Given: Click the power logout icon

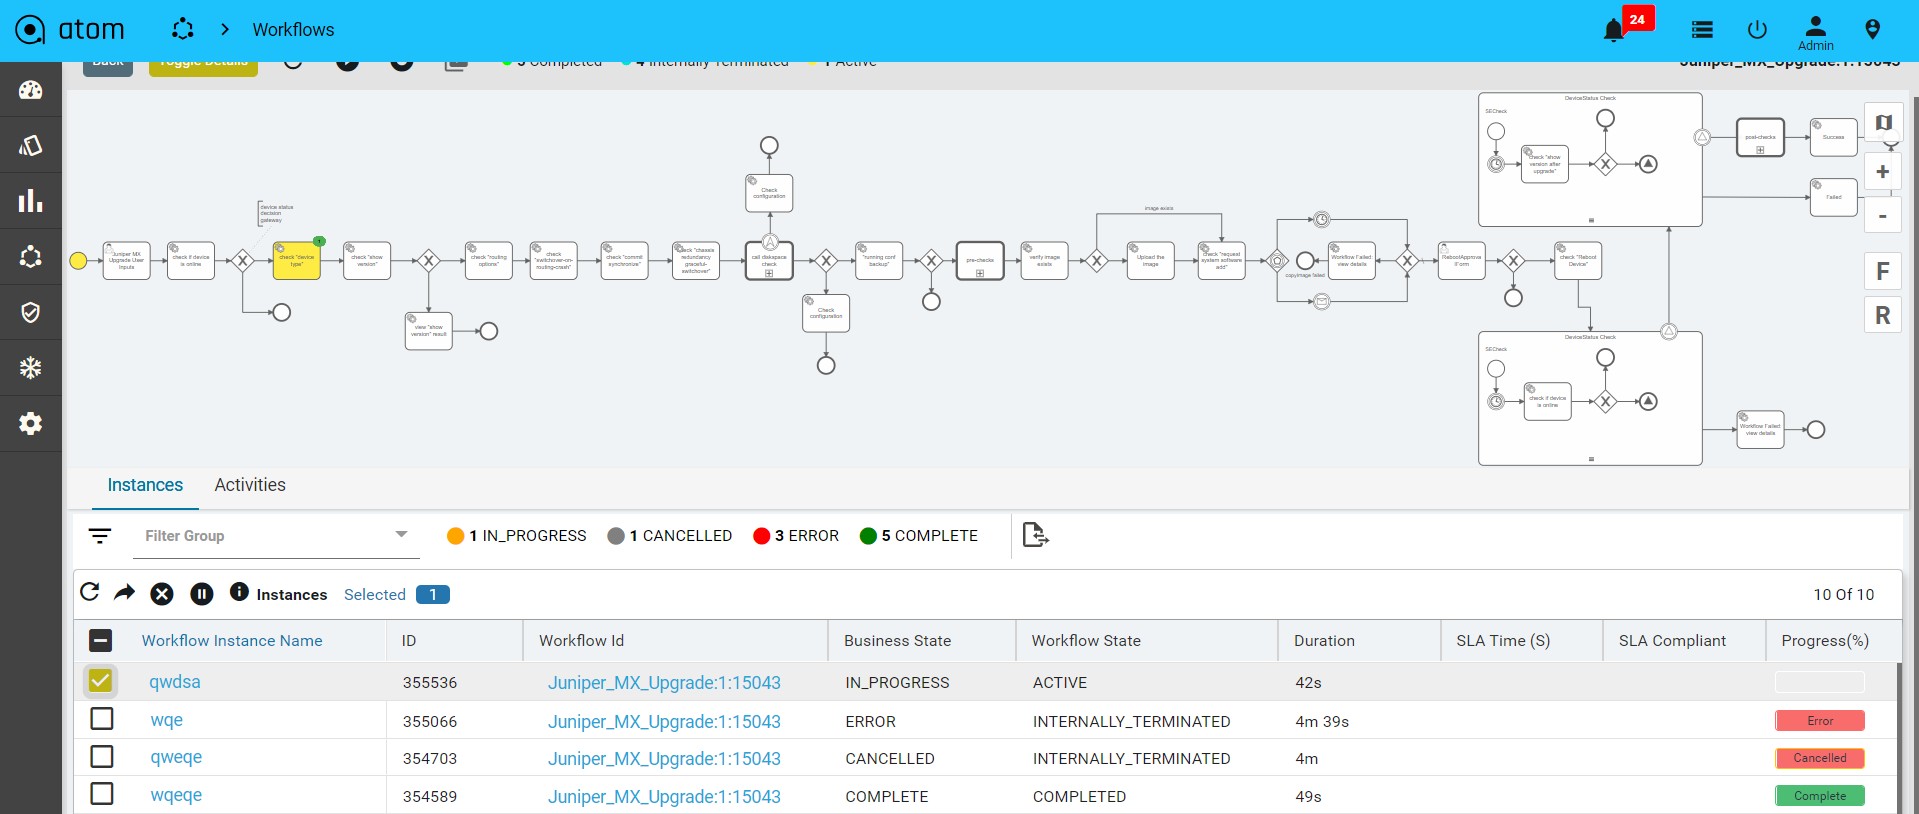Looking at the screenshot, I should (1757, 30).
